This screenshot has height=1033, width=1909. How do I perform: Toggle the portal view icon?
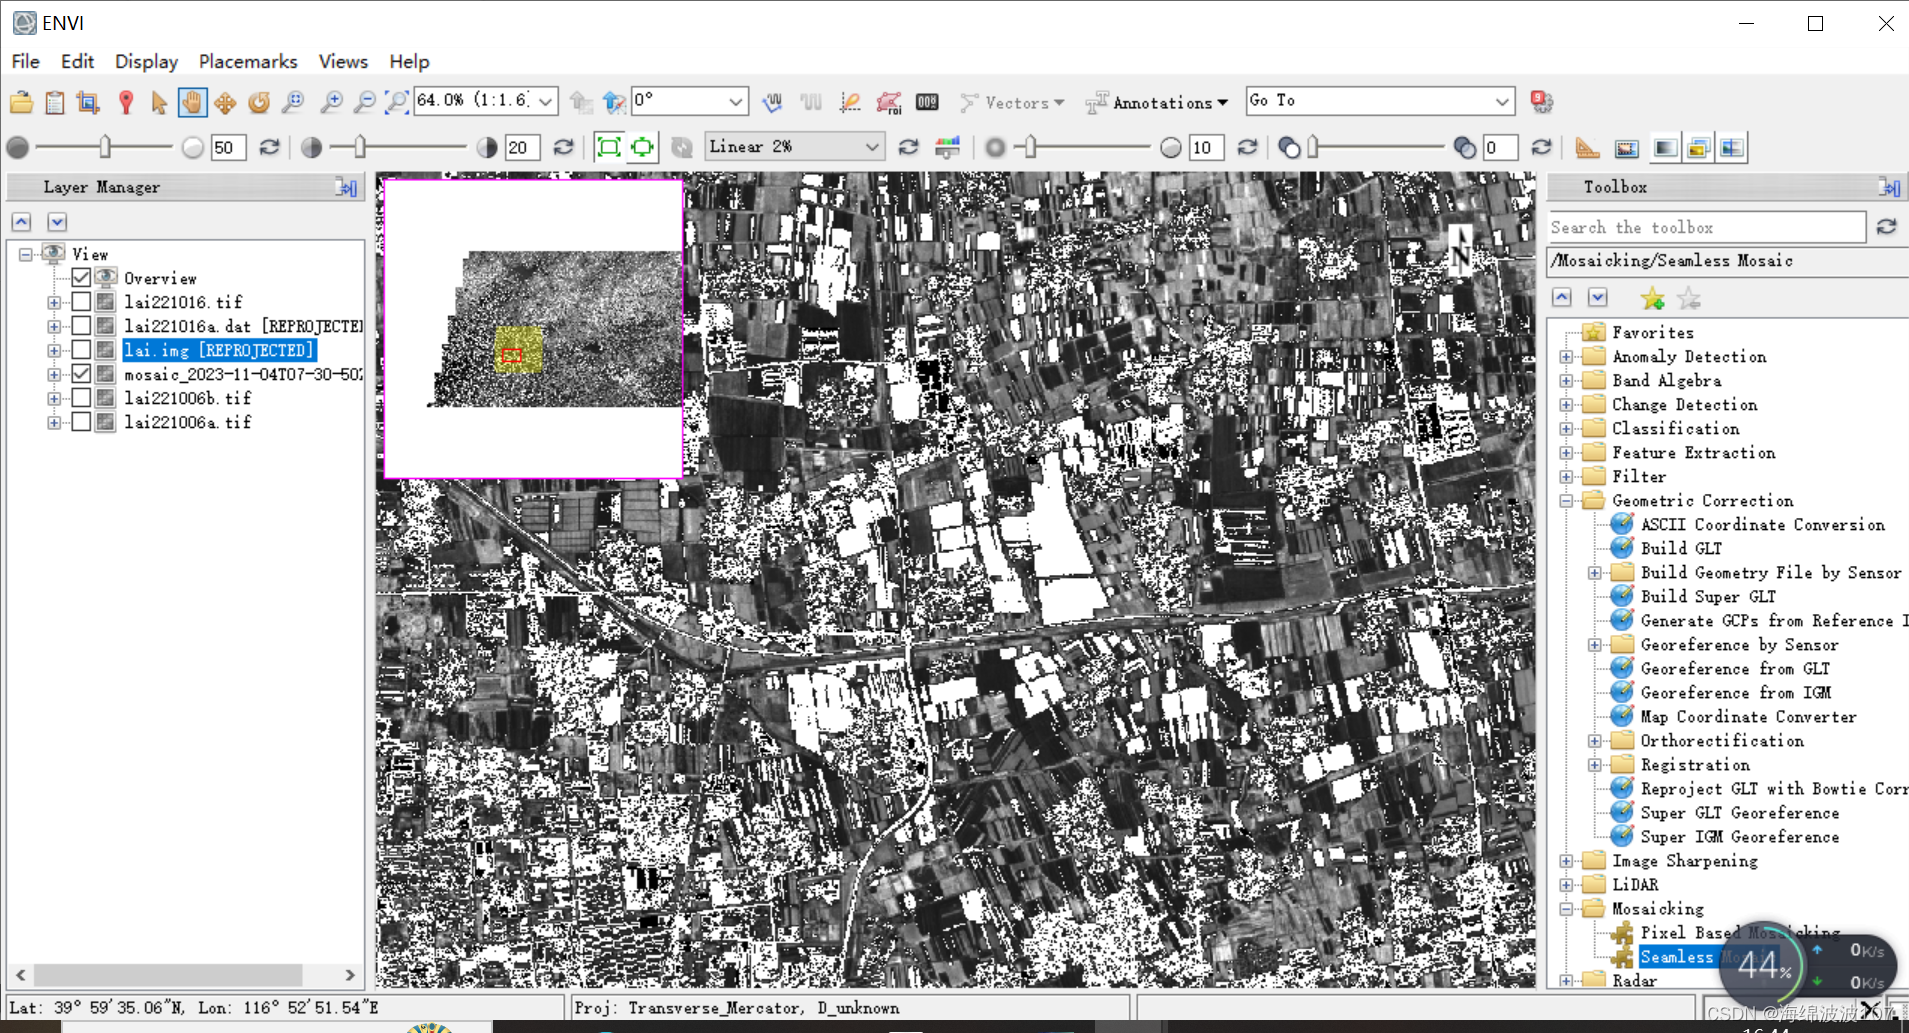tap(1627, 148)
